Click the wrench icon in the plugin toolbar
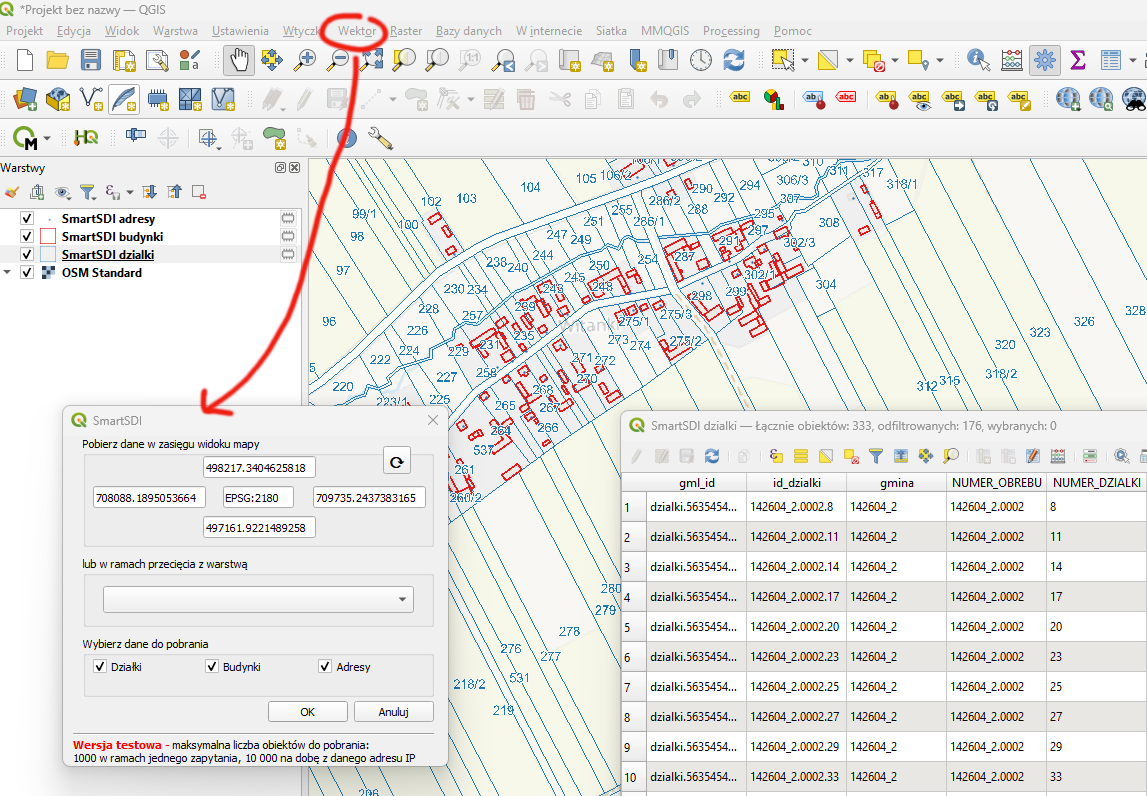This screenshot has width=1147, height=796. (x=380, y=137)
